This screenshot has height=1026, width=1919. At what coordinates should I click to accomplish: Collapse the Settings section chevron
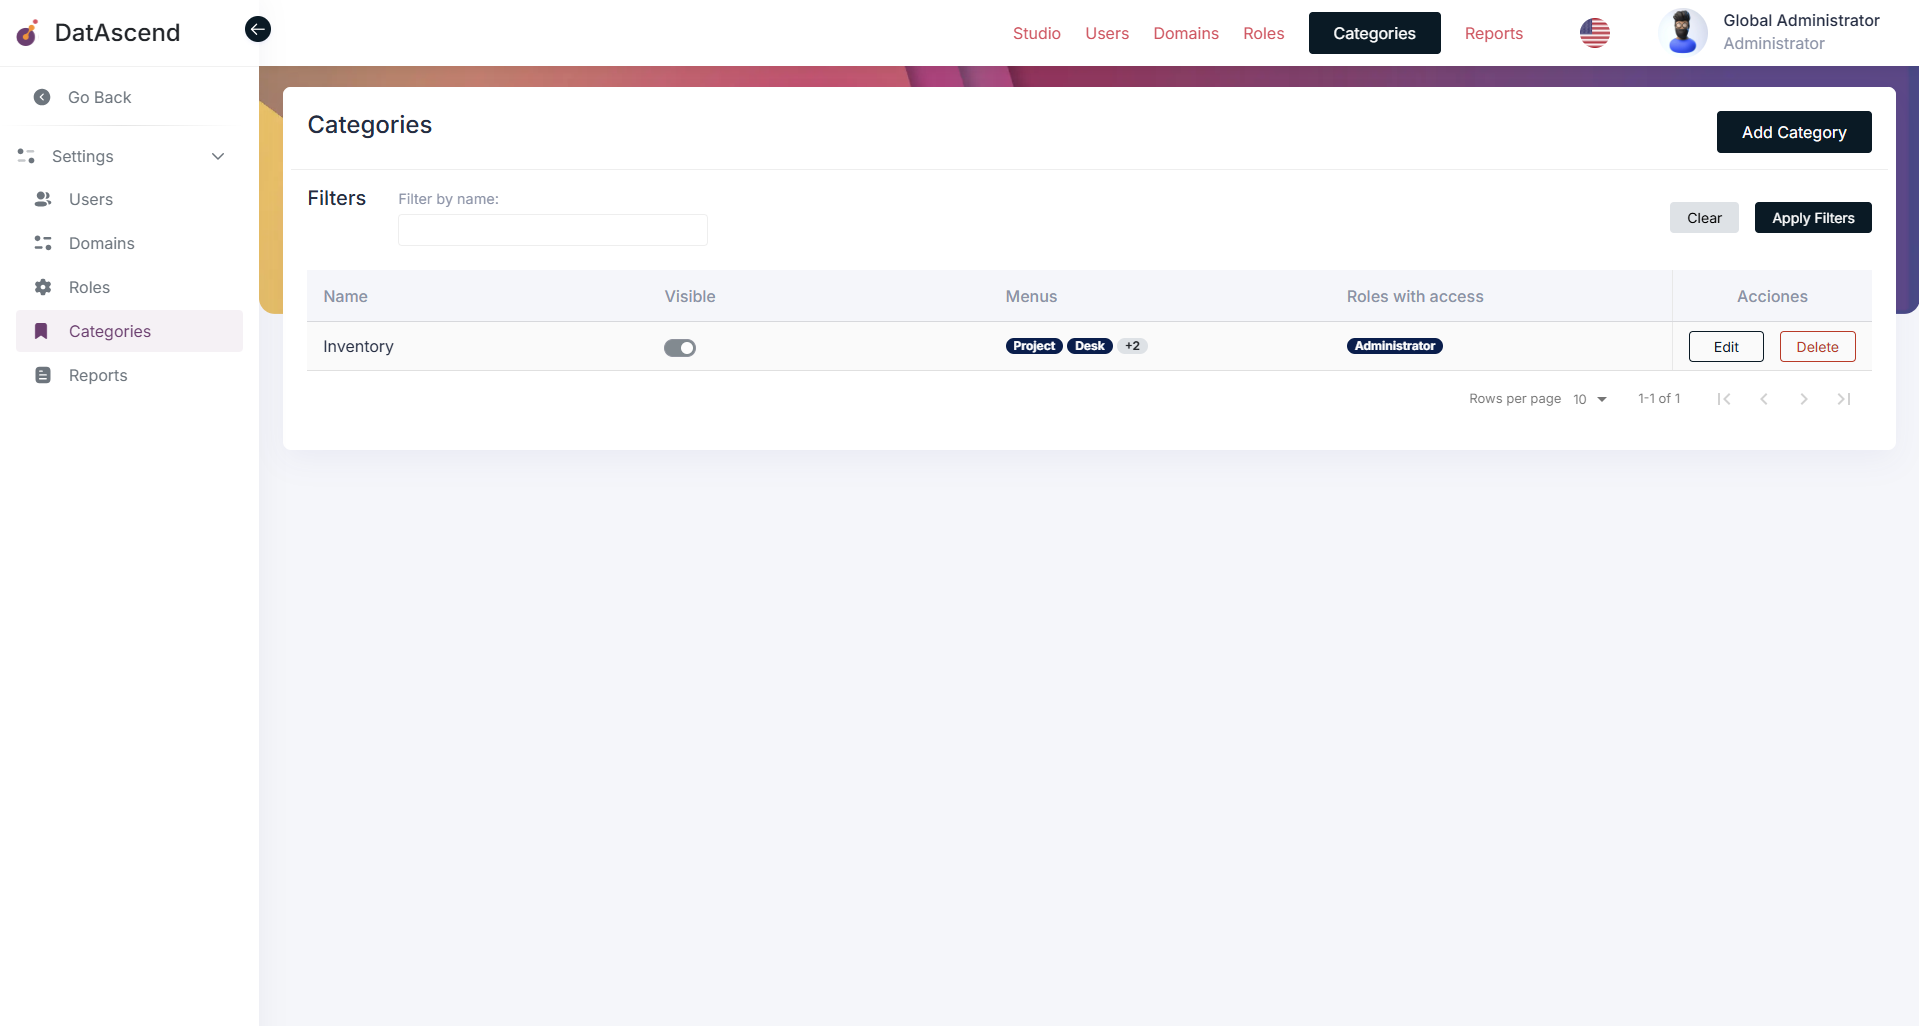(x=218, y=156)
